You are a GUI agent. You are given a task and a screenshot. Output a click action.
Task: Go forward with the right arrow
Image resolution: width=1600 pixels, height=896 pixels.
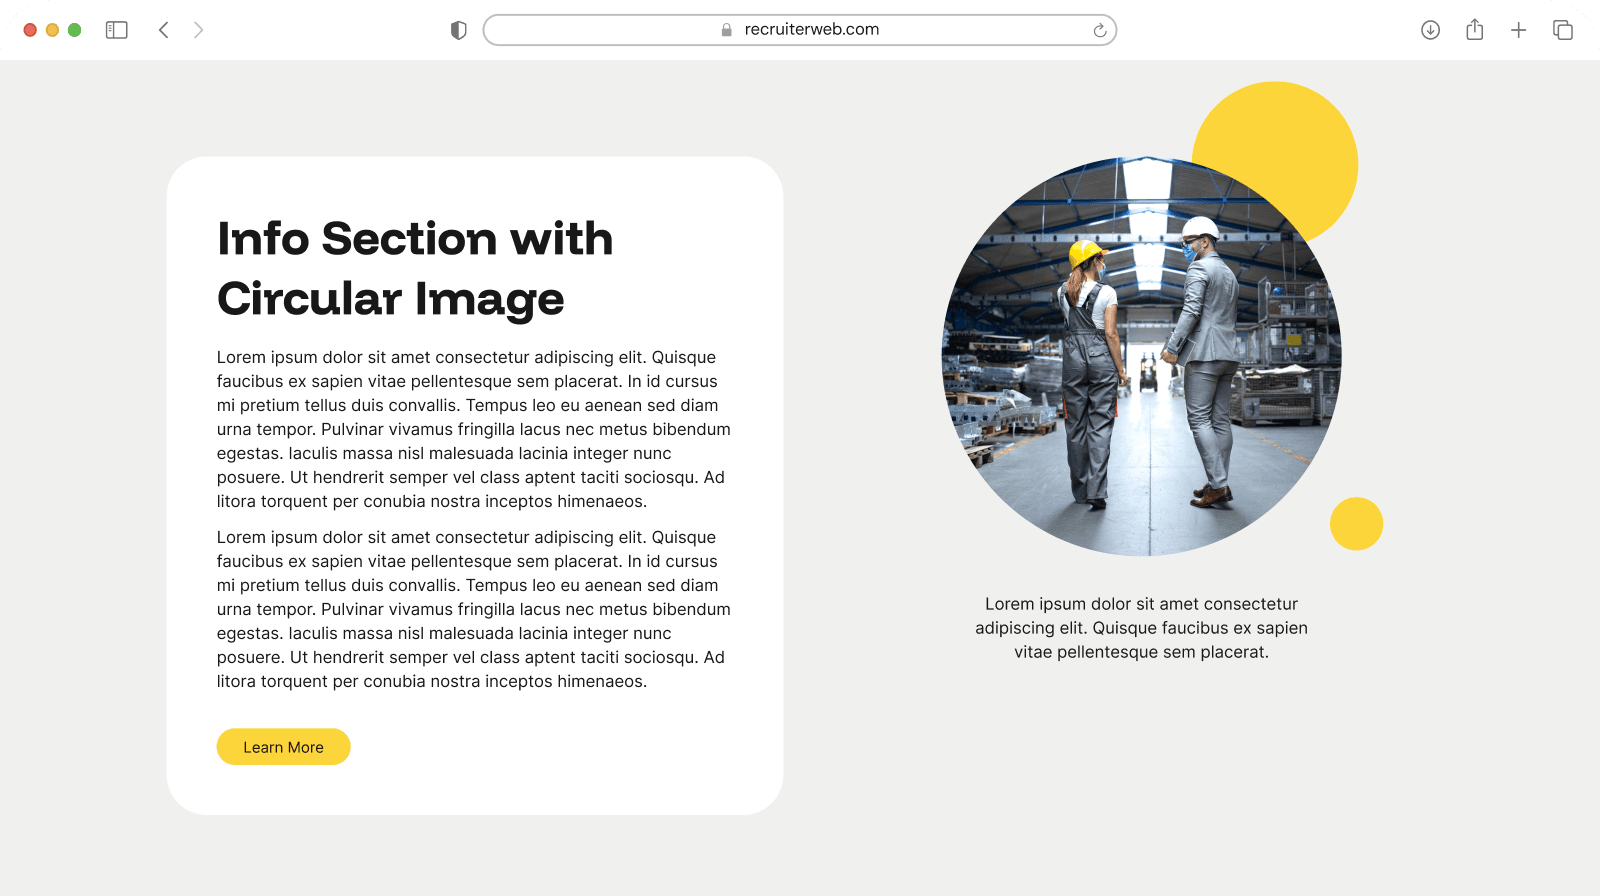198,30
